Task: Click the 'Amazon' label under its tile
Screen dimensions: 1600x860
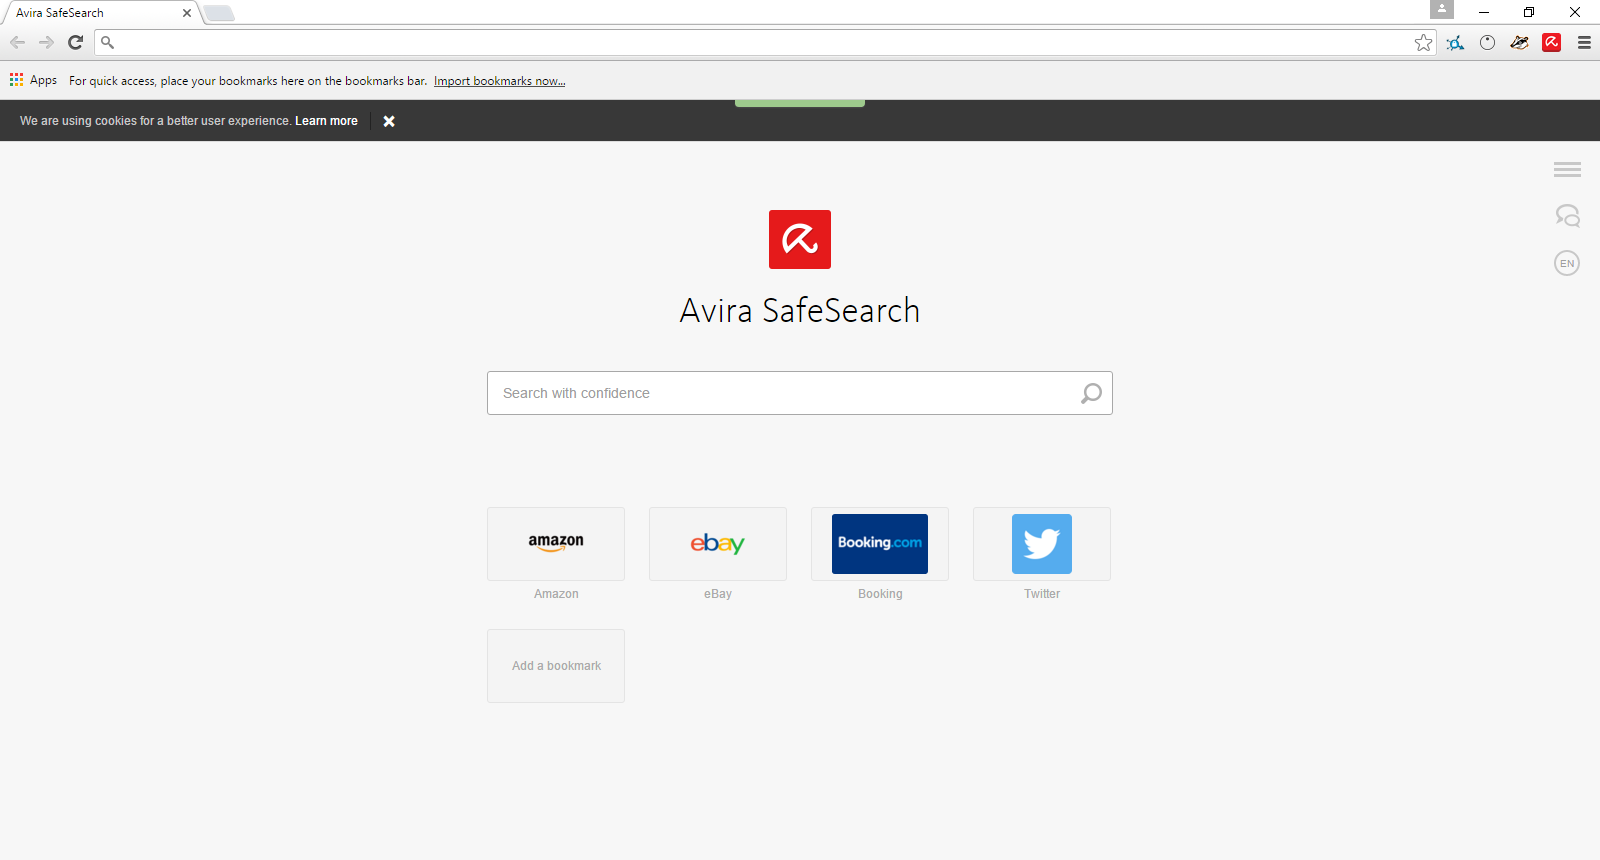Action: 556,594
